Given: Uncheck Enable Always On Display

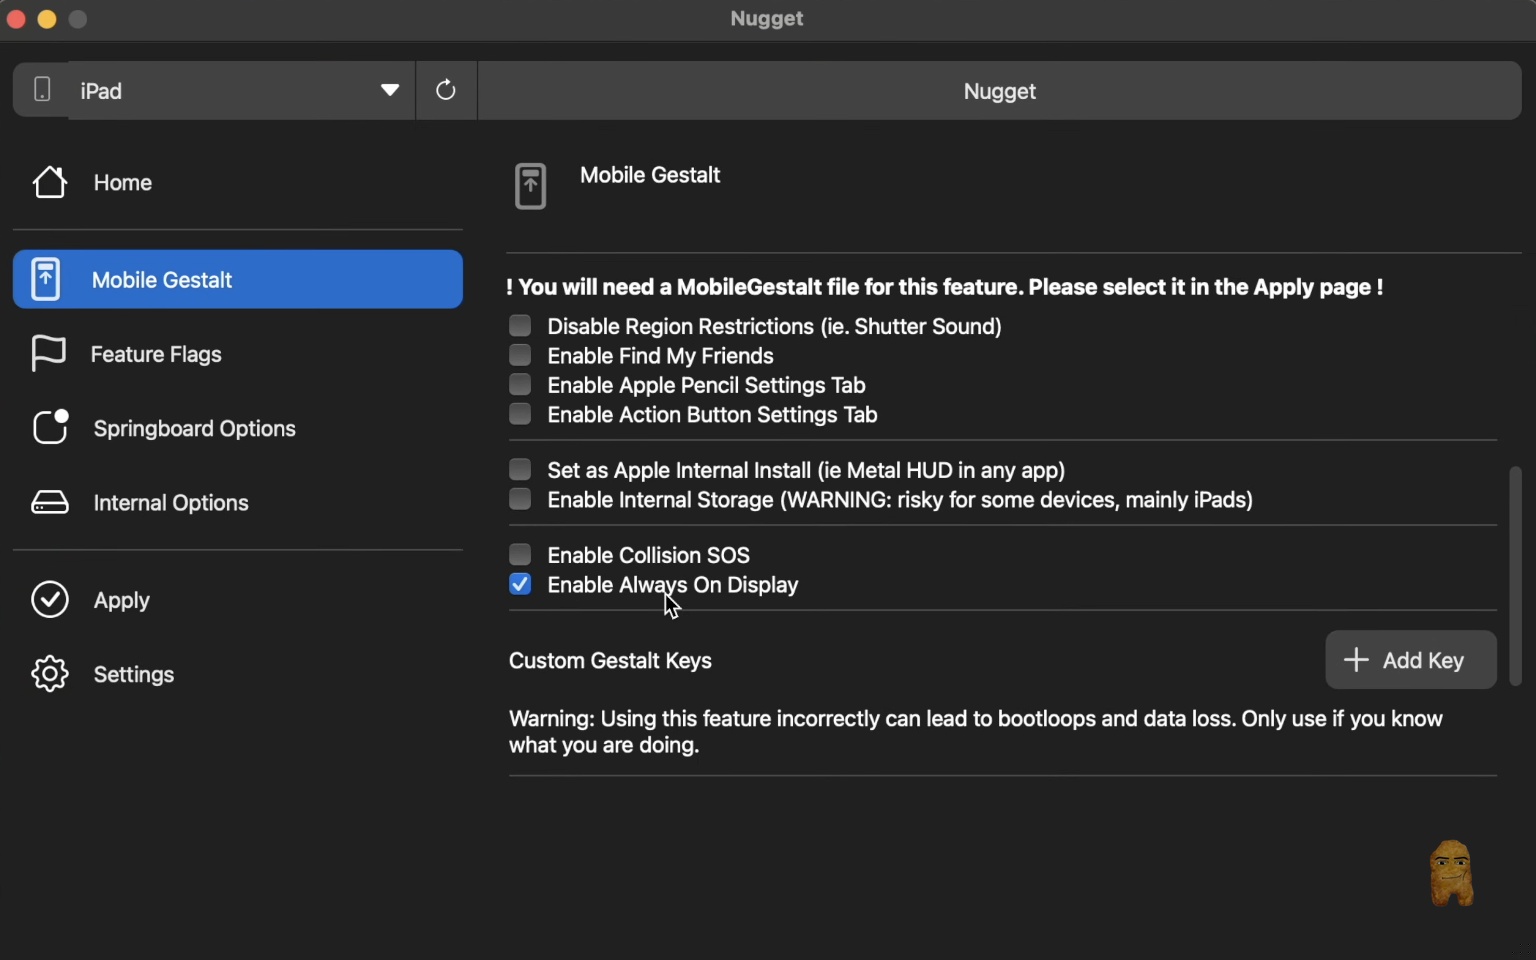Looking at the screenshot, I should click(x=520, y=584).
